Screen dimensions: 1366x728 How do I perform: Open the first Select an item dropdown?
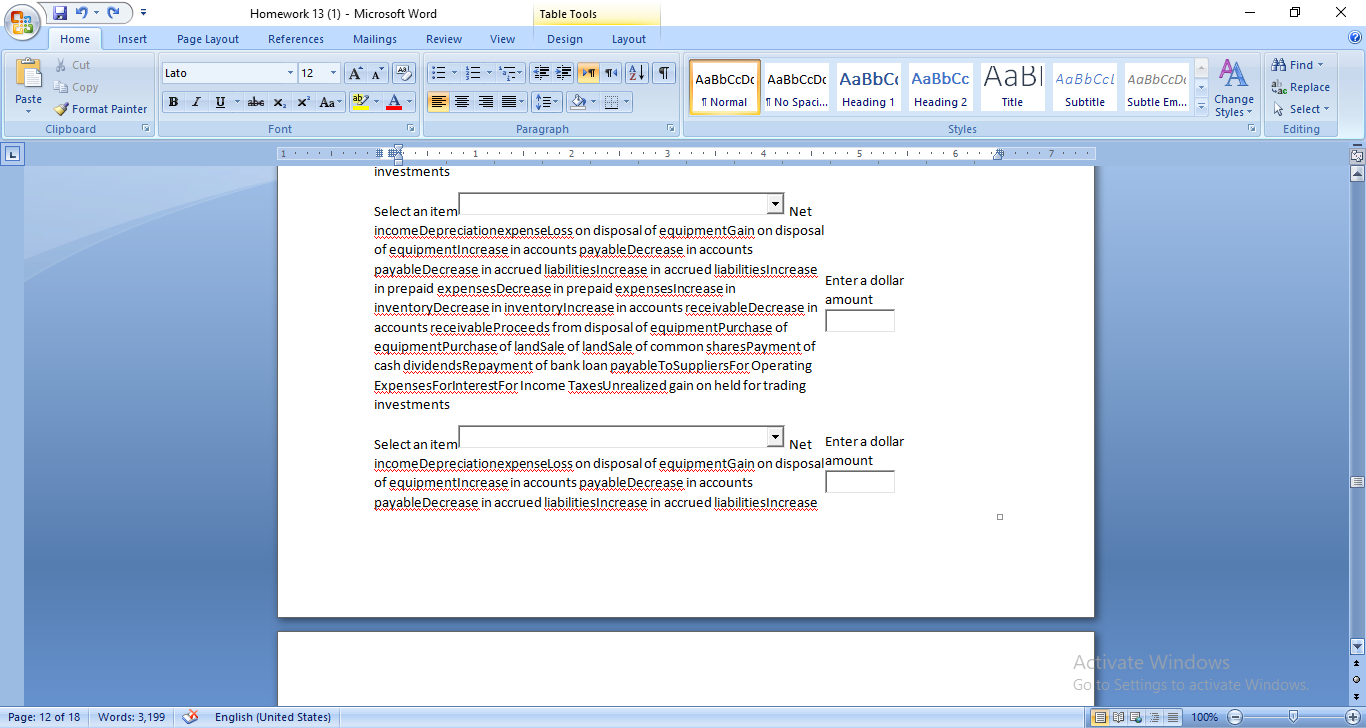tap(775, 204)
